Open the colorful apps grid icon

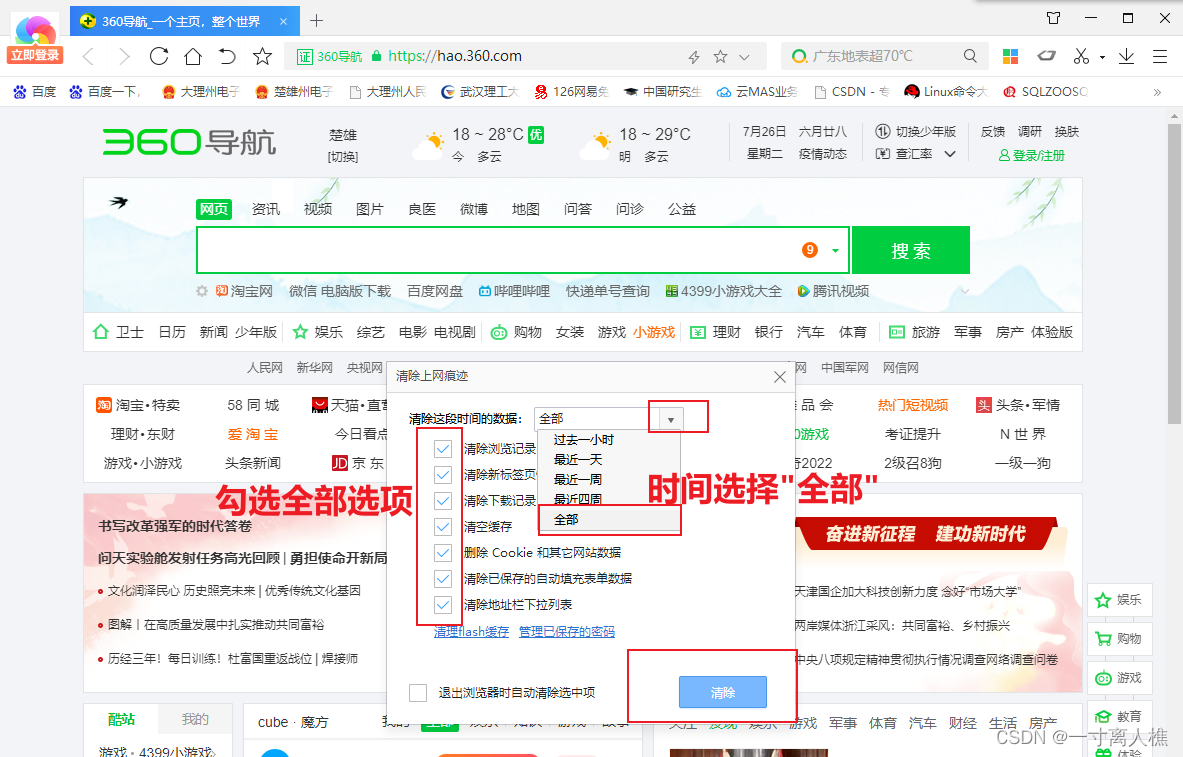pos(1010,56)
